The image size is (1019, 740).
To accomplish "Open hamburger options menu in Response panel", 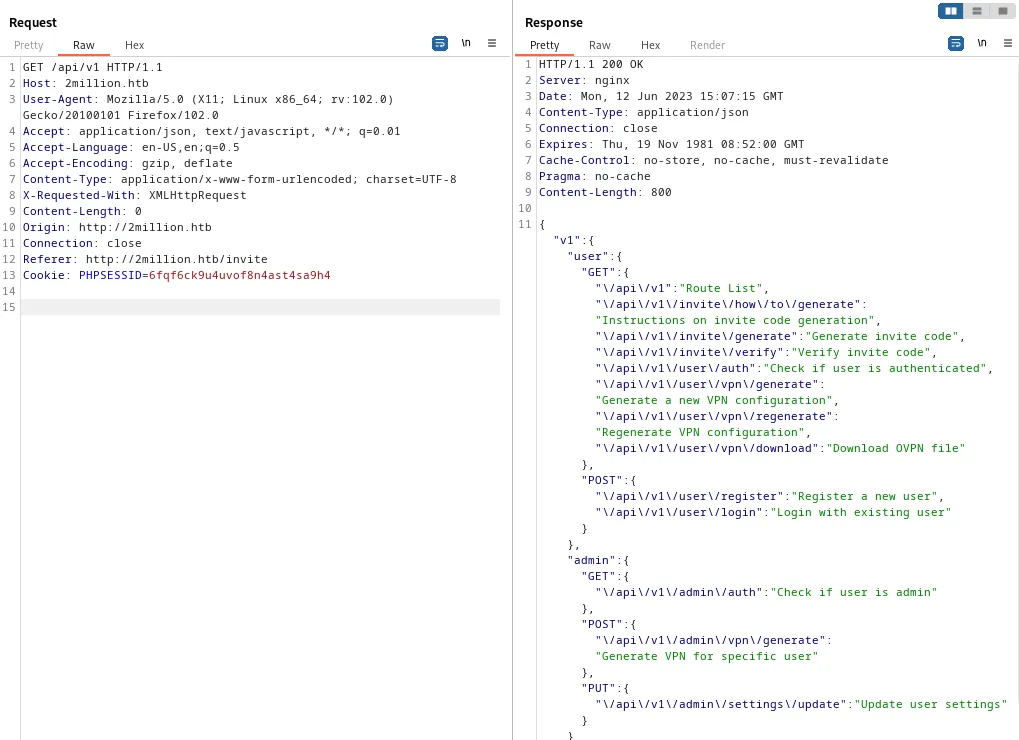I will (1008, 43).
